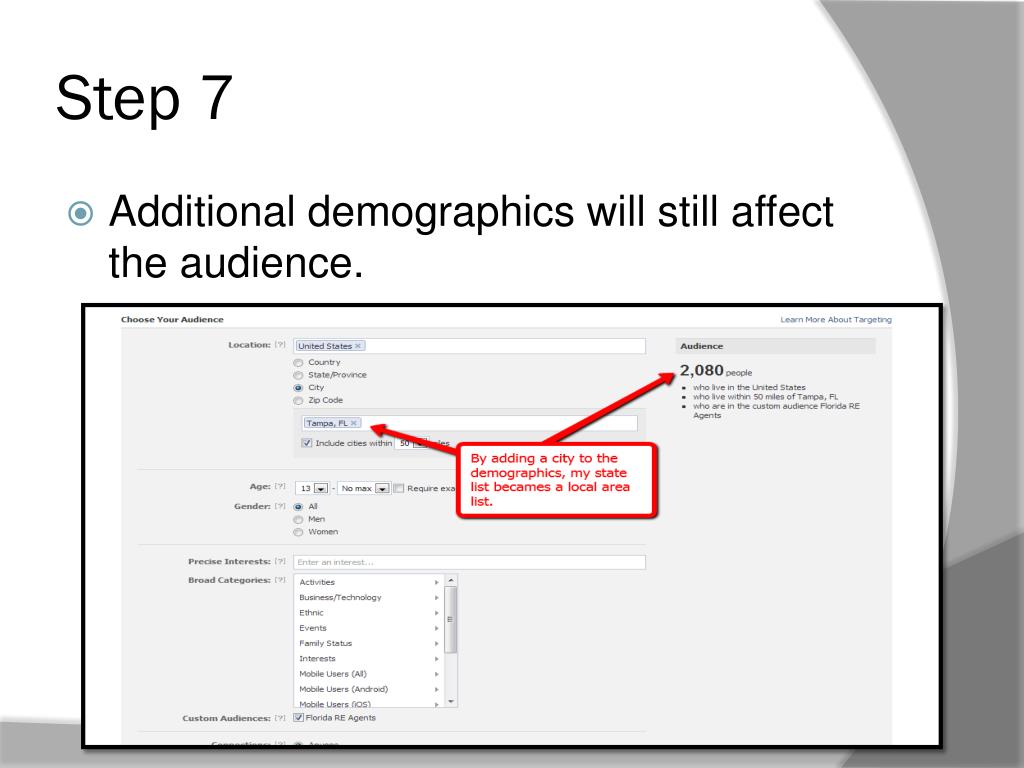This screenshot has height=768, width=1024.
Task: Click the Precise Interests input field
Action: pyautogui.click(x=470, y=562)
